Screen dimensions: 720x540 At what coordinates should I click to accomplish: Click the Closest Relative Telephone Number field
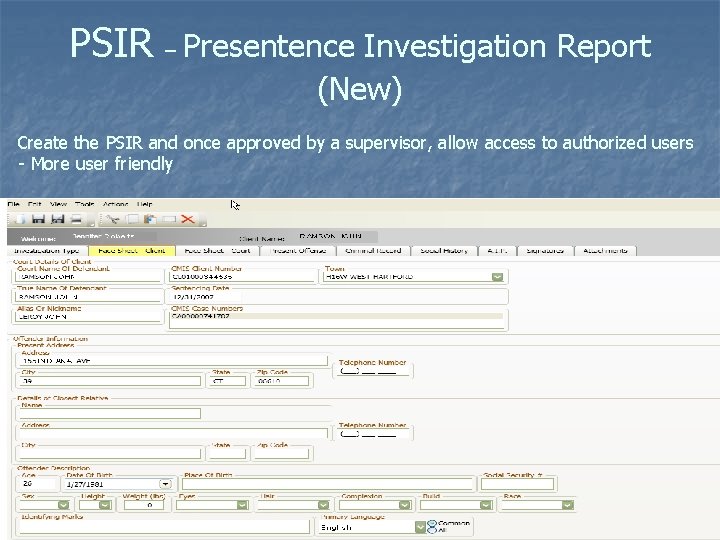(373, 434)
